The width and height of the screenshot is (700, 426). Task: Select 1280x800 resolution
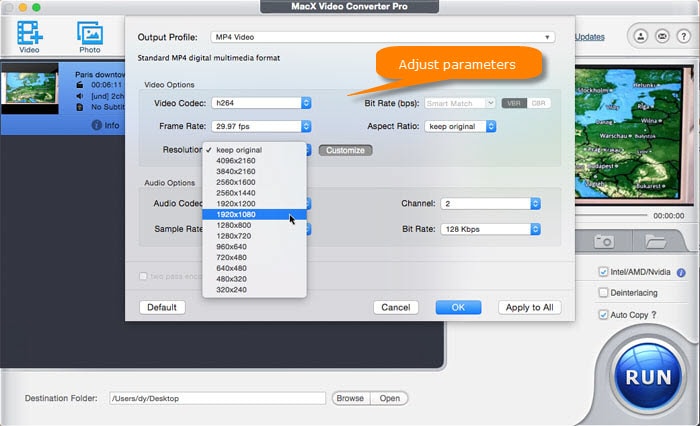pyautogui.click(x=254, y=225)
